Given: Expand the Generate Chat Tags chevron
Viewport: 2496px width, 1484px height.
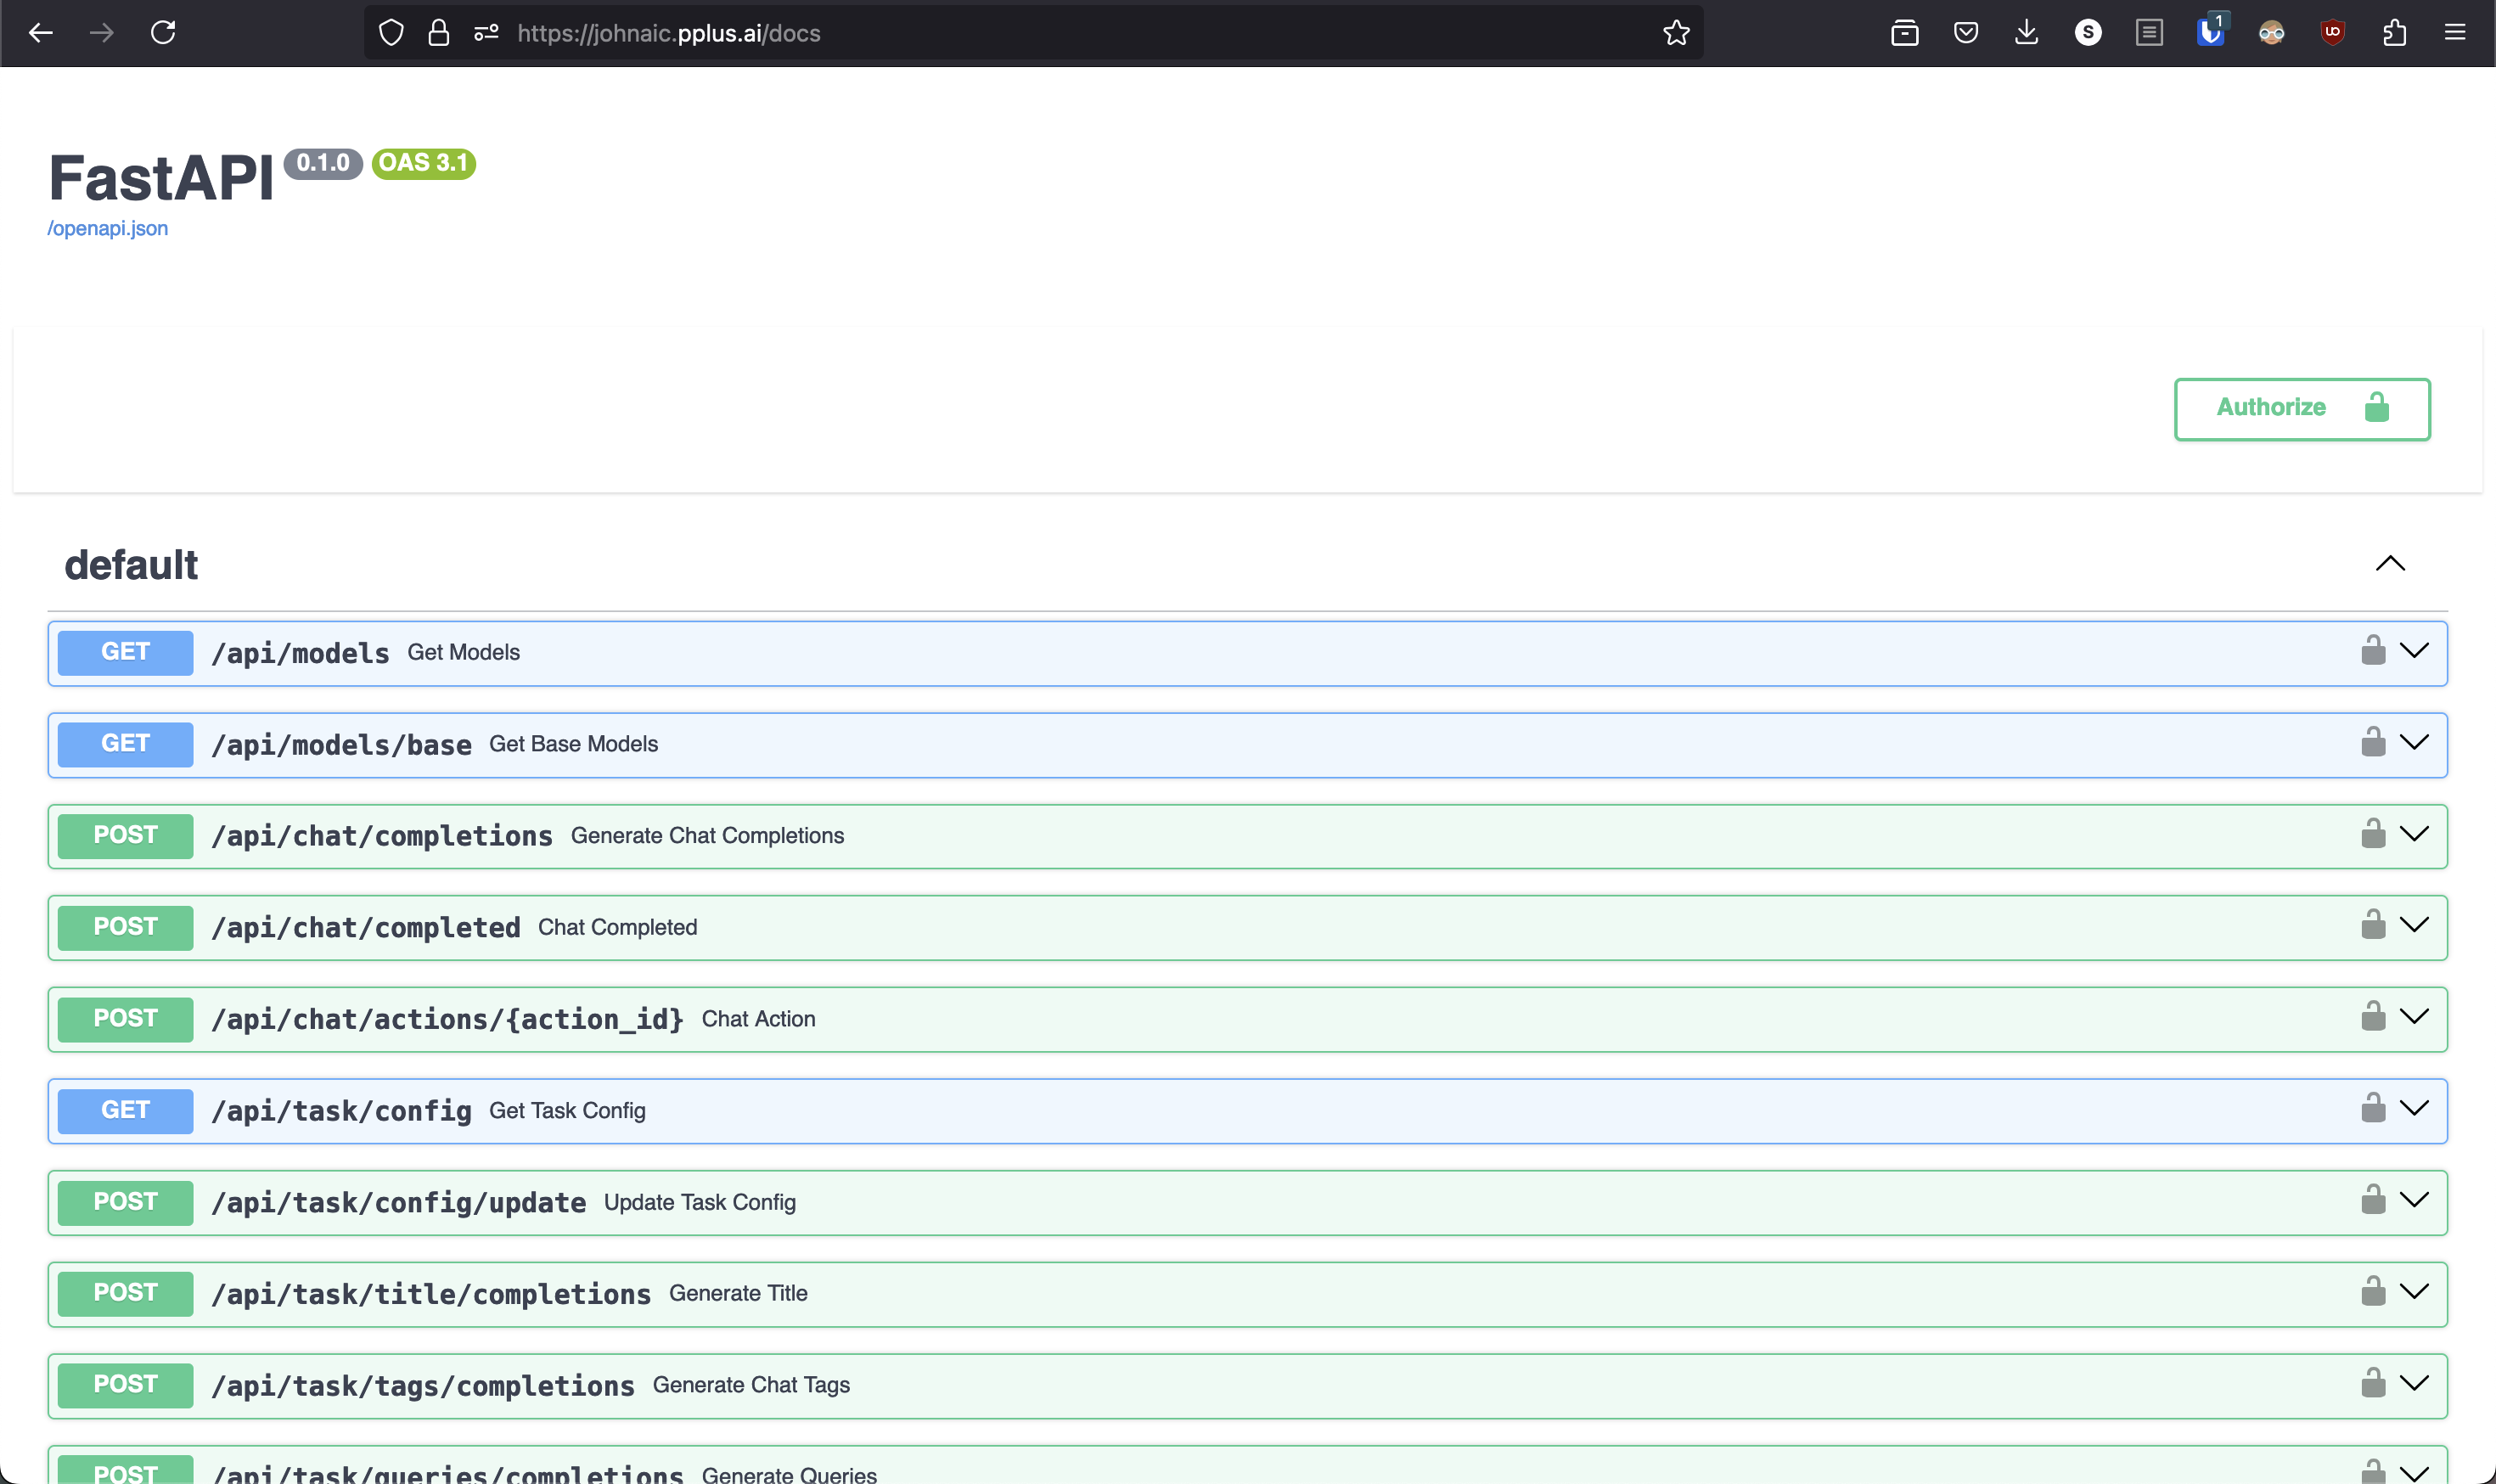Looking at the screenshot, I should (x=2414, y=1383).
